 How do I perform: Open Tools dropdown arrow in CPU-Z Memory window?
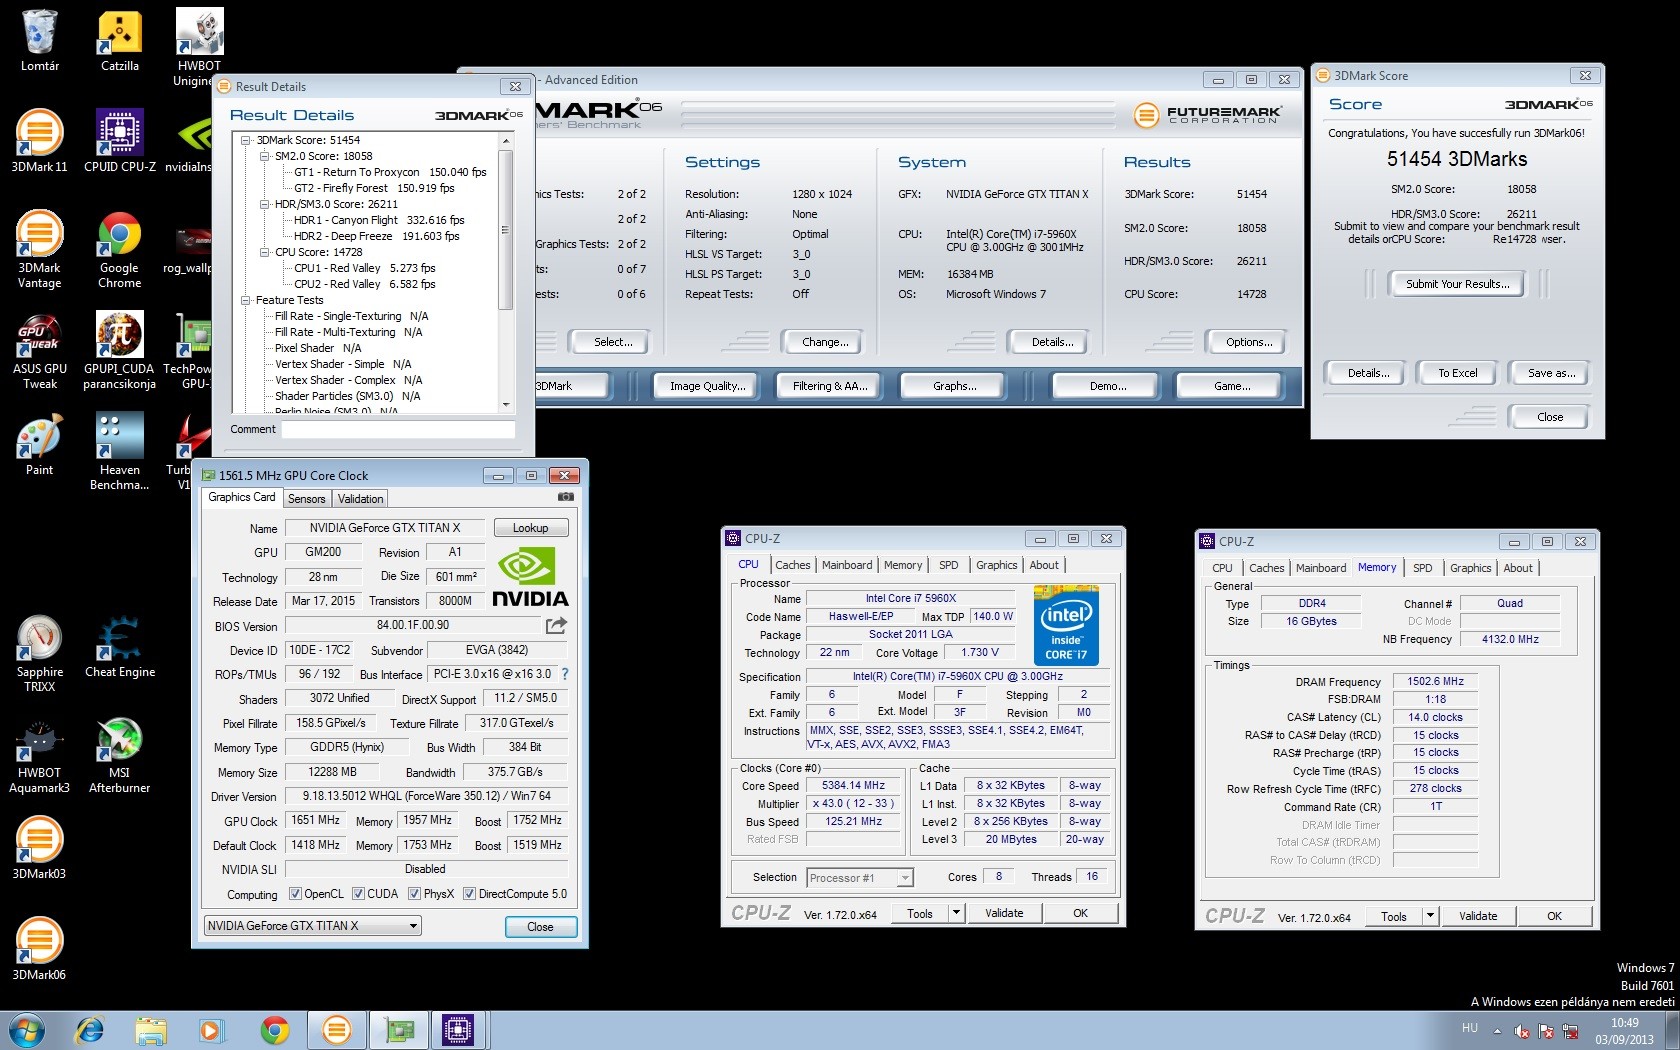tap(1430, 916)
